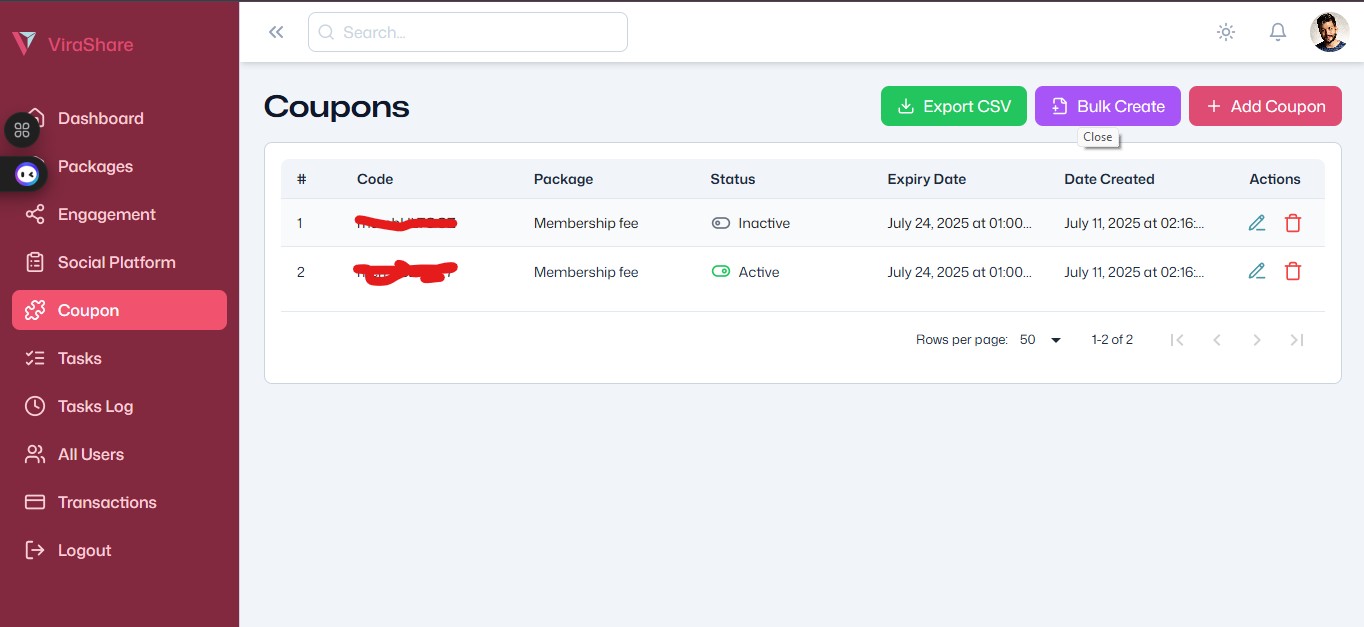The image size is (1364, 627).
Task: Switch theme using the sun icon
Action: click(x=1226, y=32)
